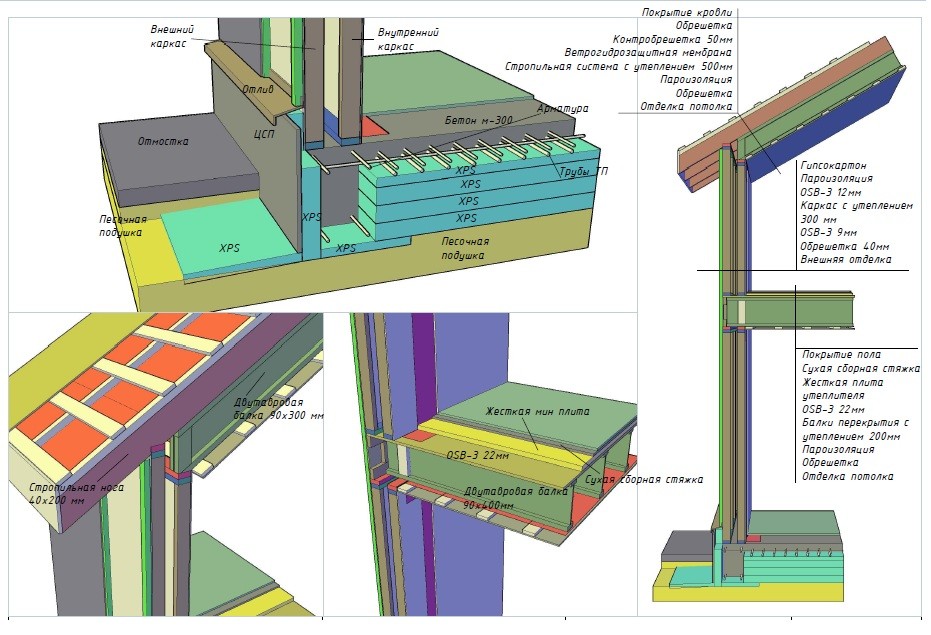
Task: Click the "Гипсокартон" wall layer entry
Action: [833, 164]
